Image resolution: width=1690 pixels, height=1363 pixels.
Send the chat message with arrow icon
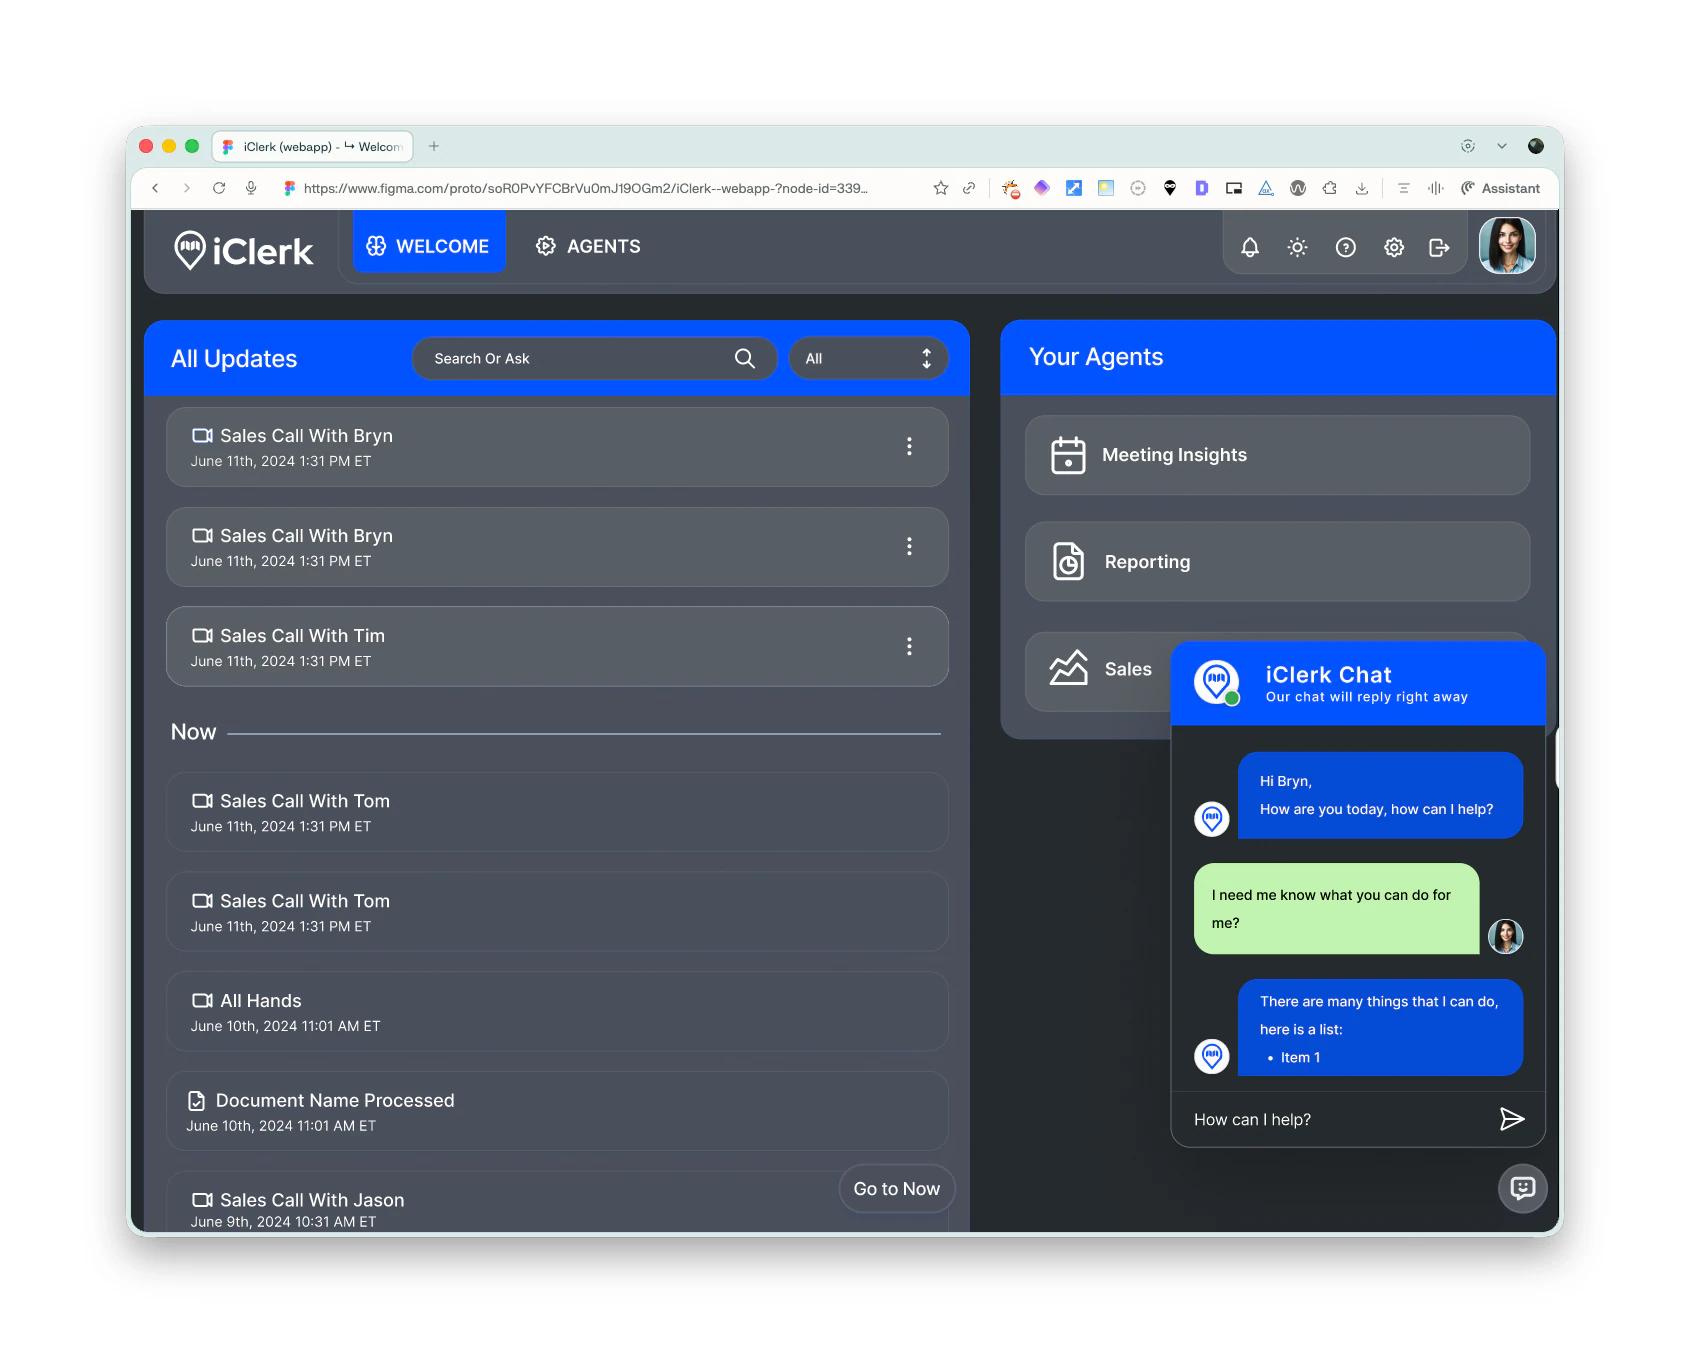click(1512, 1119)
